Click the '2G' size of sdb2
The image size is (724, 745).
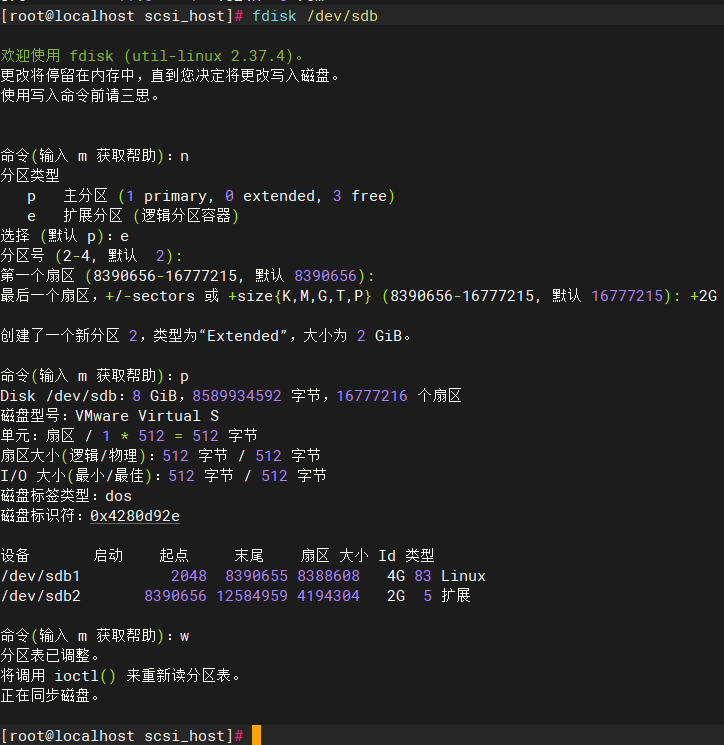click(x=396, y=596)
